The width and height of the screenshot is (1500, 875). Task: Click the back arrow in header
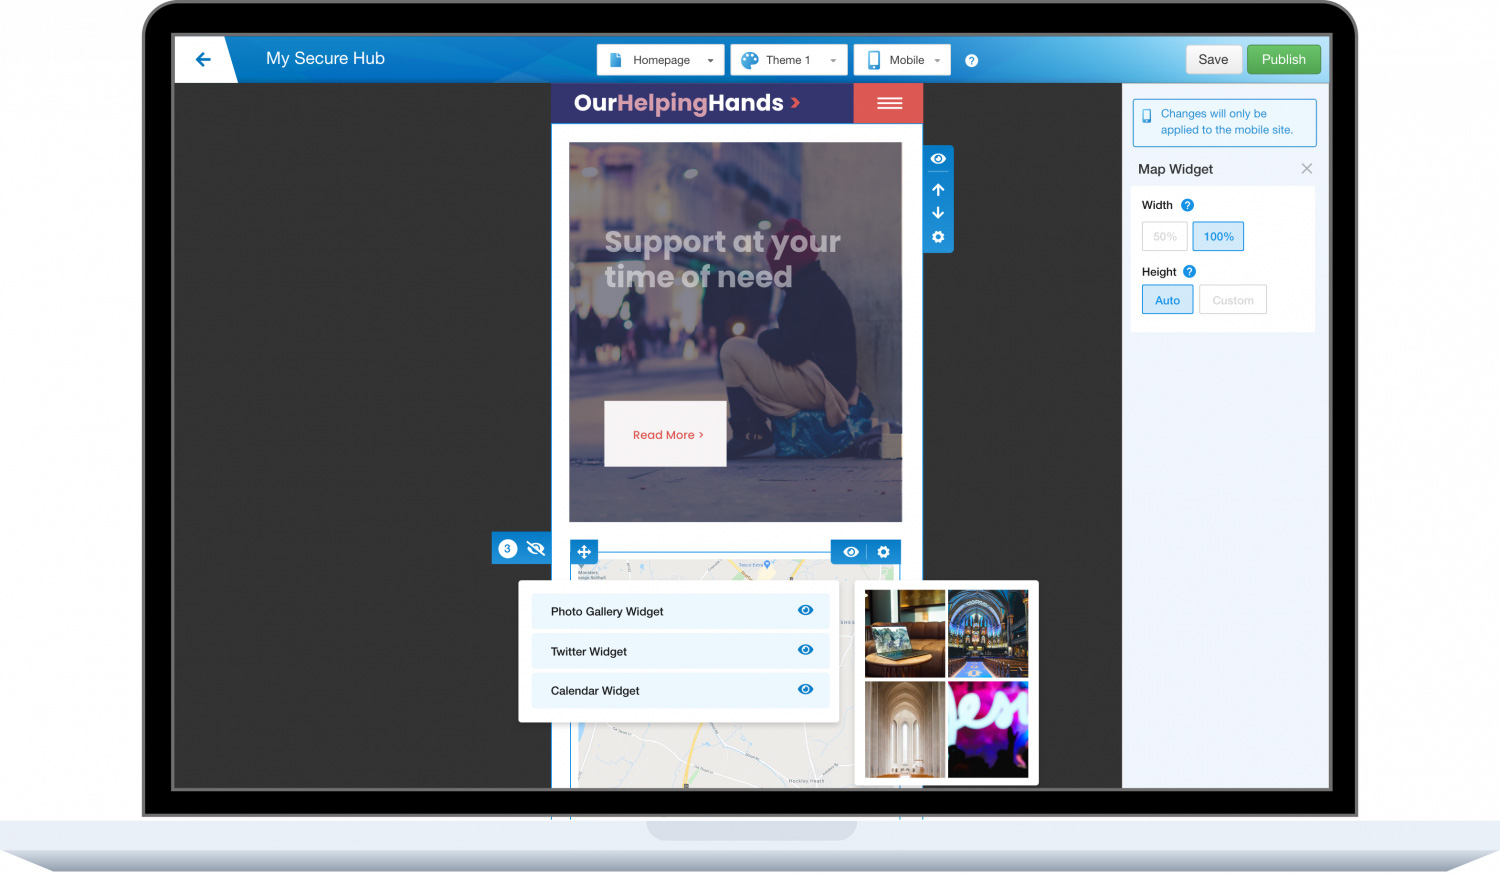click(x=203, y=59)
